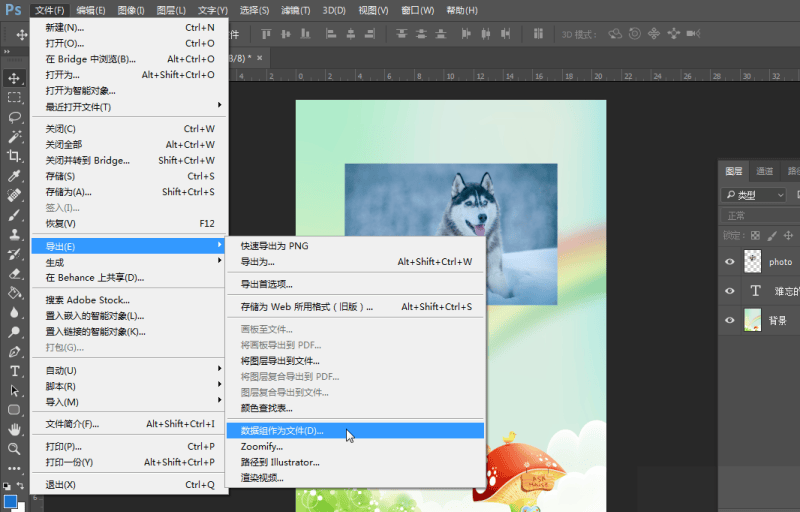Select the Hand tool
The height and width of the screenshot is (512, 800).
pyautogui.click(x=14, y=429)
